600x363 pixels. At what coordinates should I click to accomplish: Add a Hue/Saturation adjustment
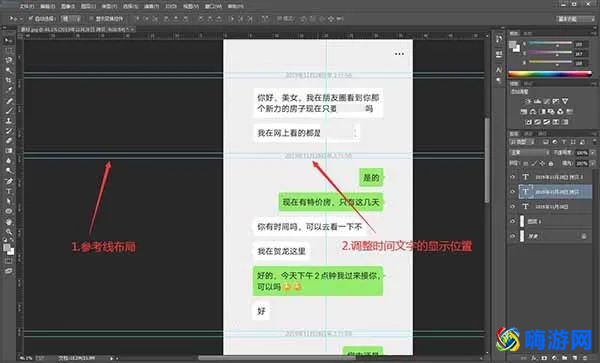[524, 112]
